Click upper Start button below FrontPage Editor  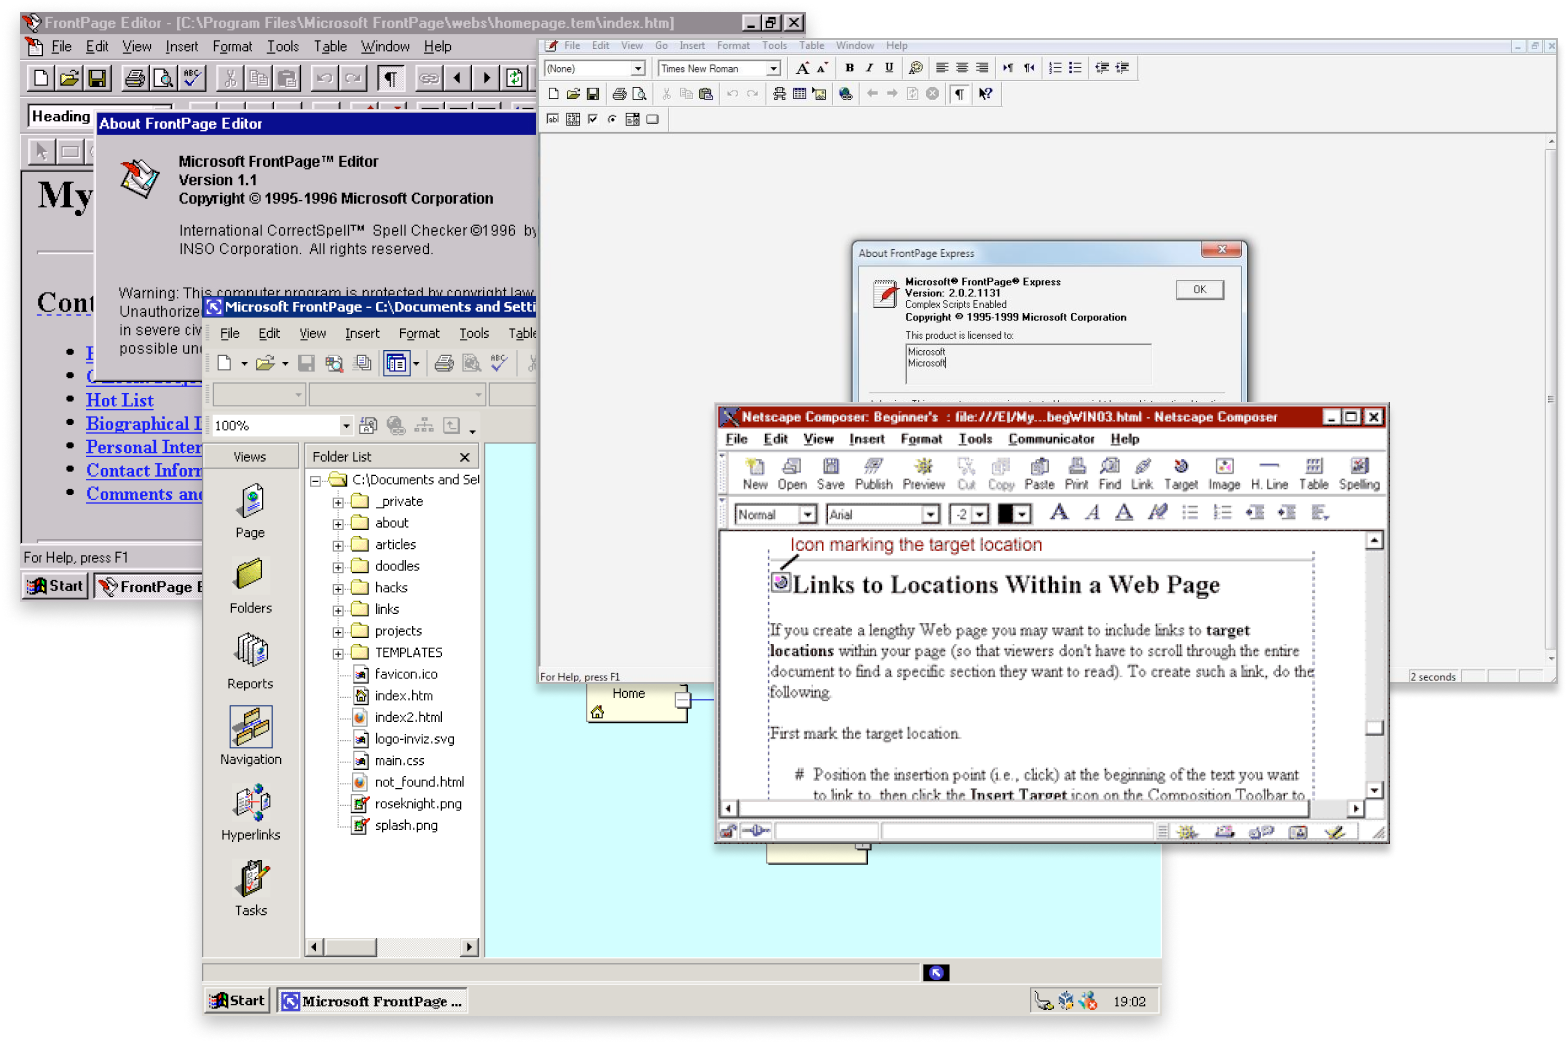coord(55,586)
